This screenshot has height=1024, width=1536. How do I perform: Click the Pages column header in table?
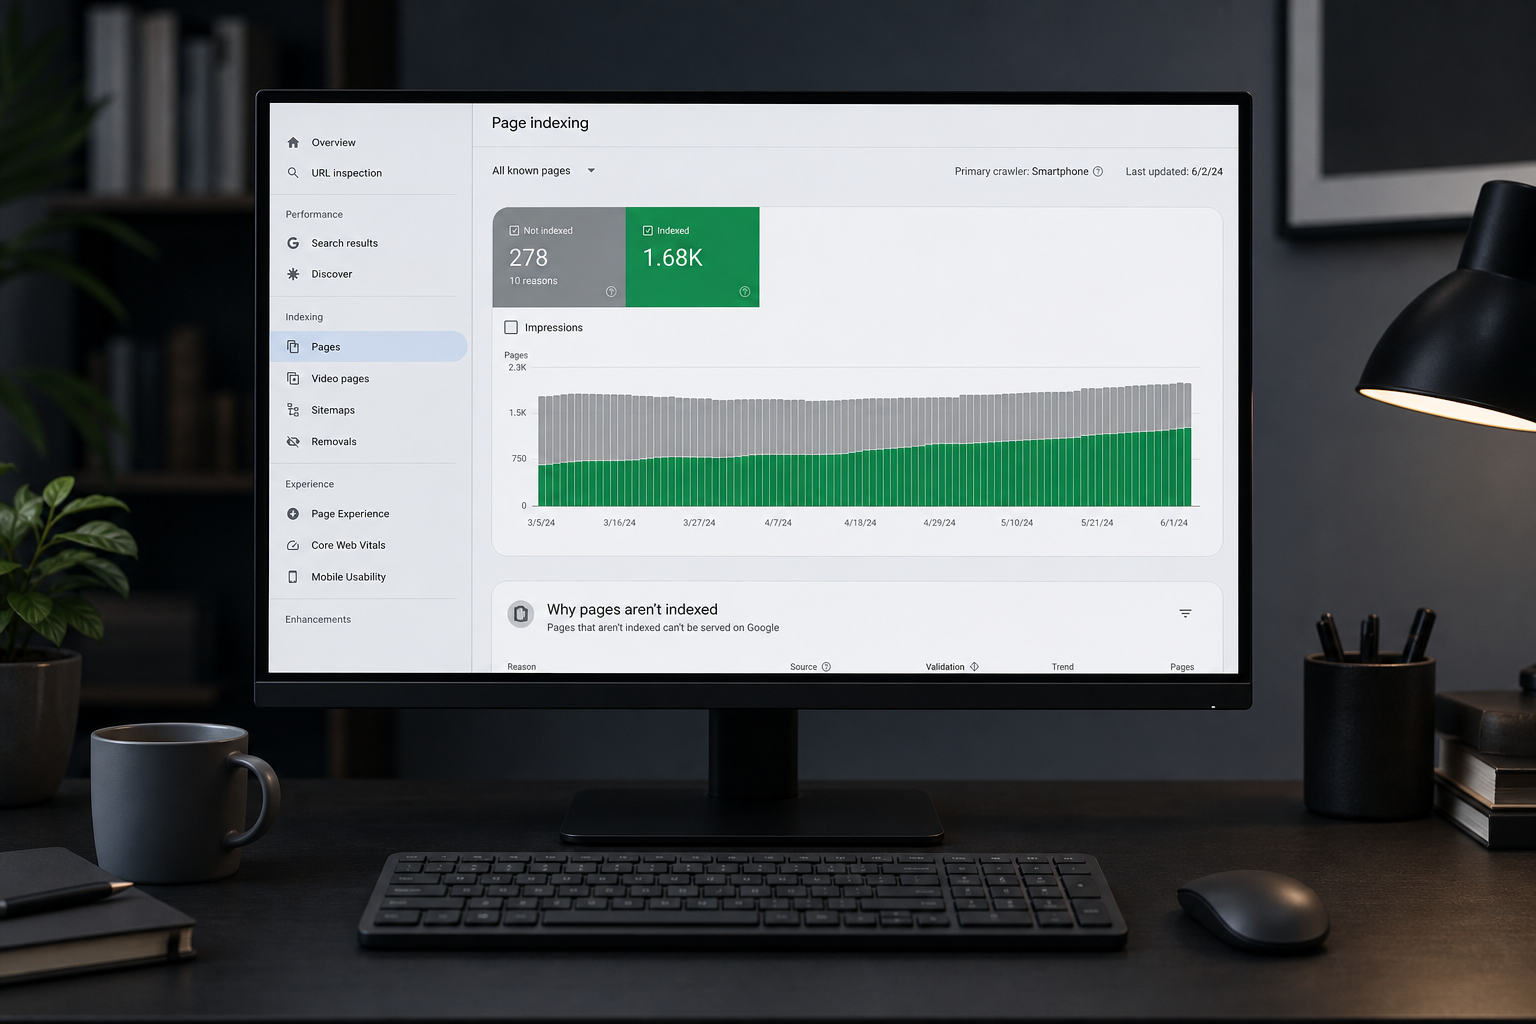pyautogui.click(x=1182, y=667)
